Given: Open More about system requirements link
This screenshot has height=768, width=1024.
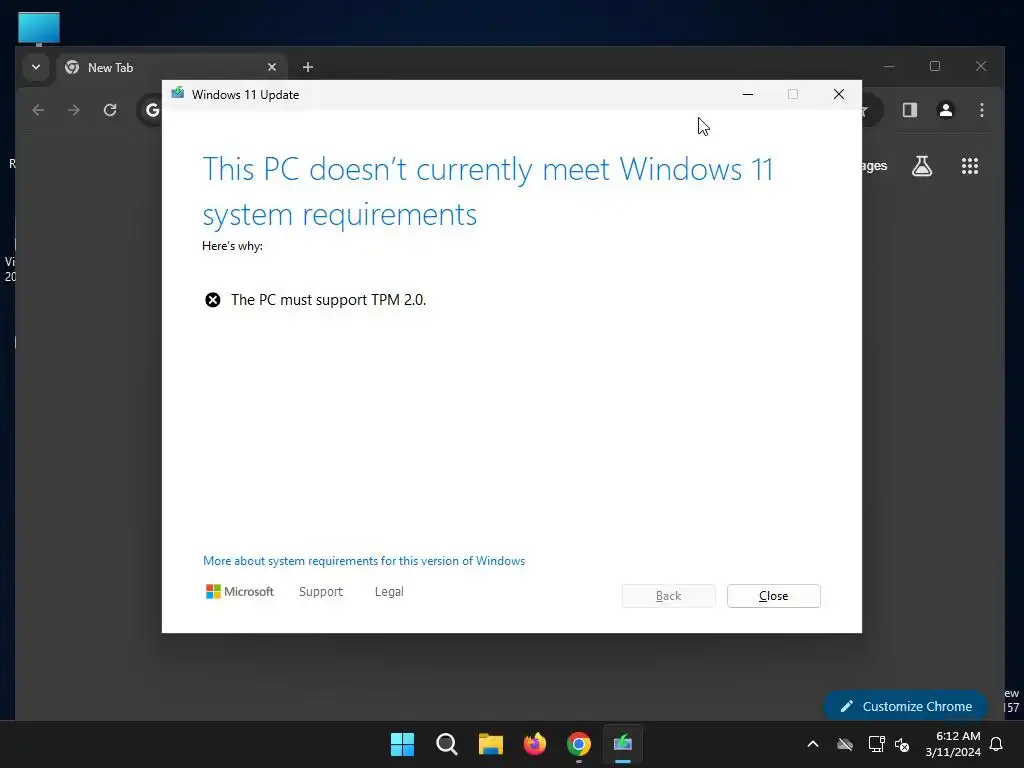Looking at the screenshot, I should coord(364,561).
